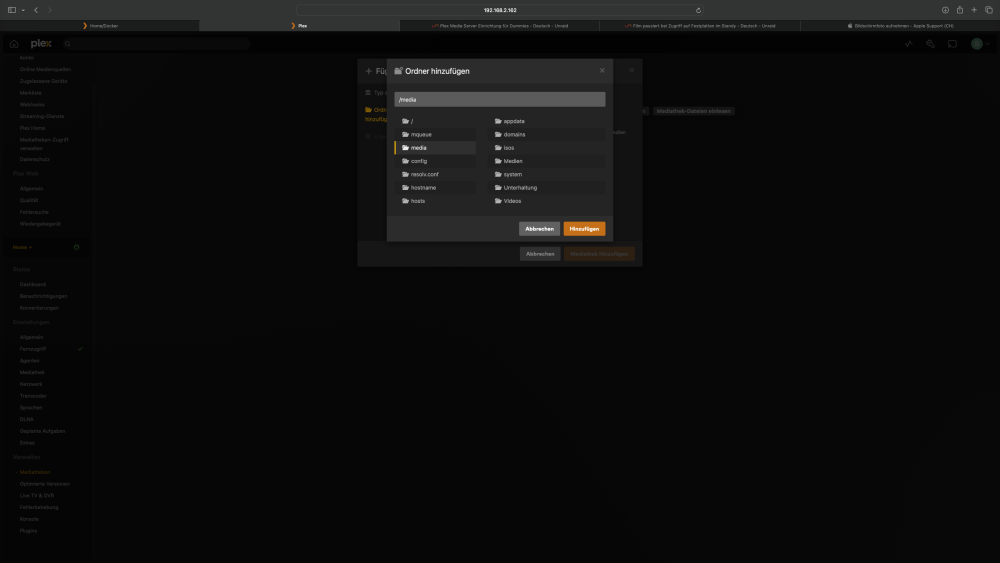Switch to the Apple Support browser tab
The width and height of the screenshot is (1000, 563).
coord(900,26)
